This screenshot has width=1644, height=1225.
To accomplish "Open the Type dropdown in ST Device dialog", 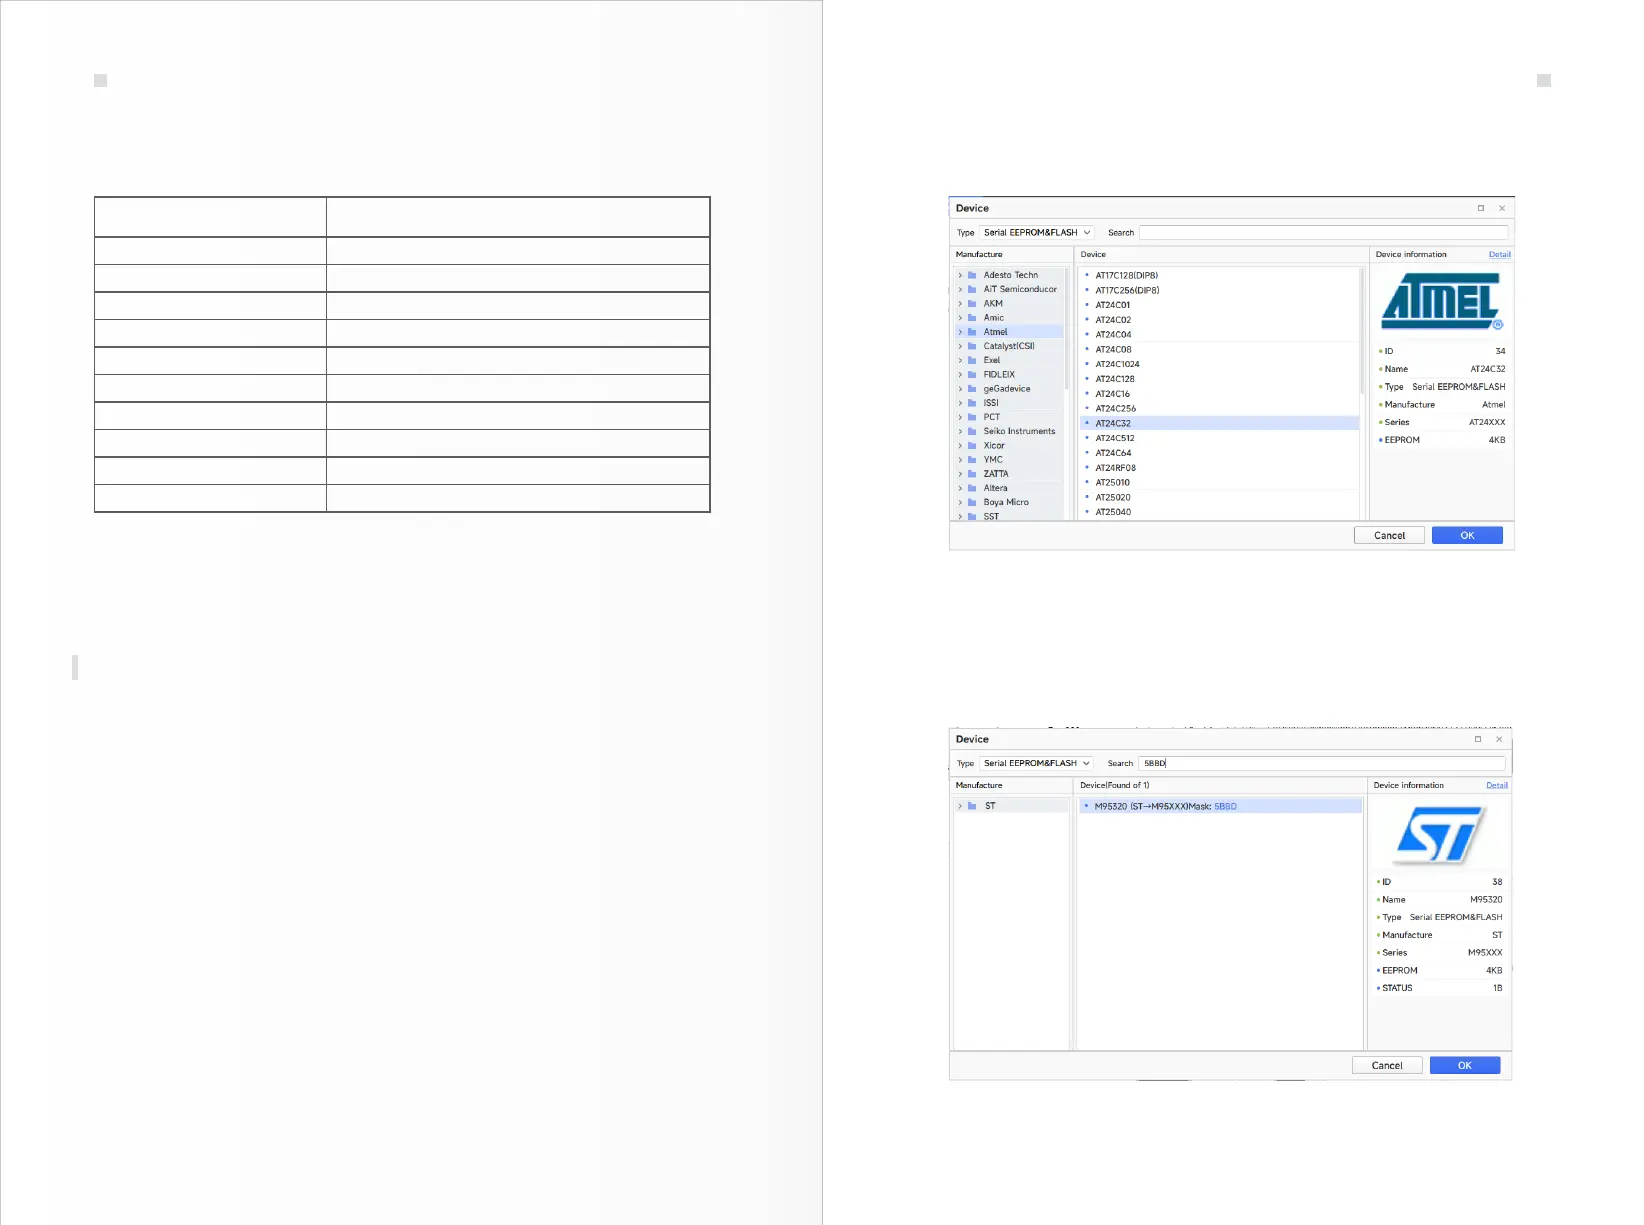I will 1037,763.
